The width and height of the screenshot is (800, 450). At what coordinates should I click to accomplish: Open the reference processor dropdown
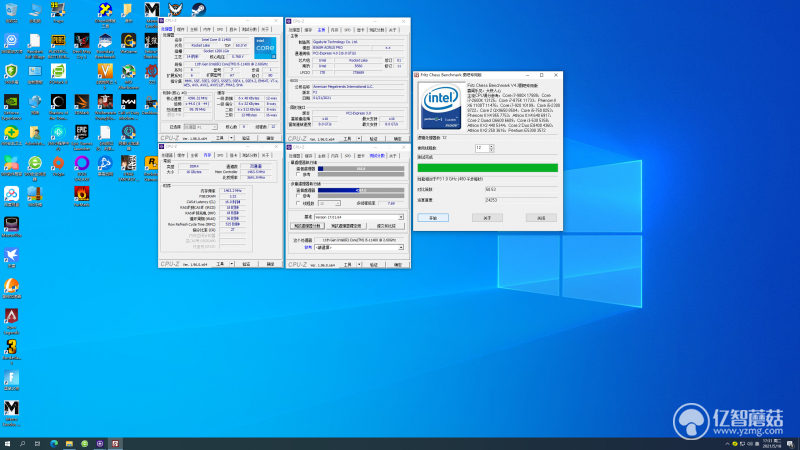[x=359, y=247]
